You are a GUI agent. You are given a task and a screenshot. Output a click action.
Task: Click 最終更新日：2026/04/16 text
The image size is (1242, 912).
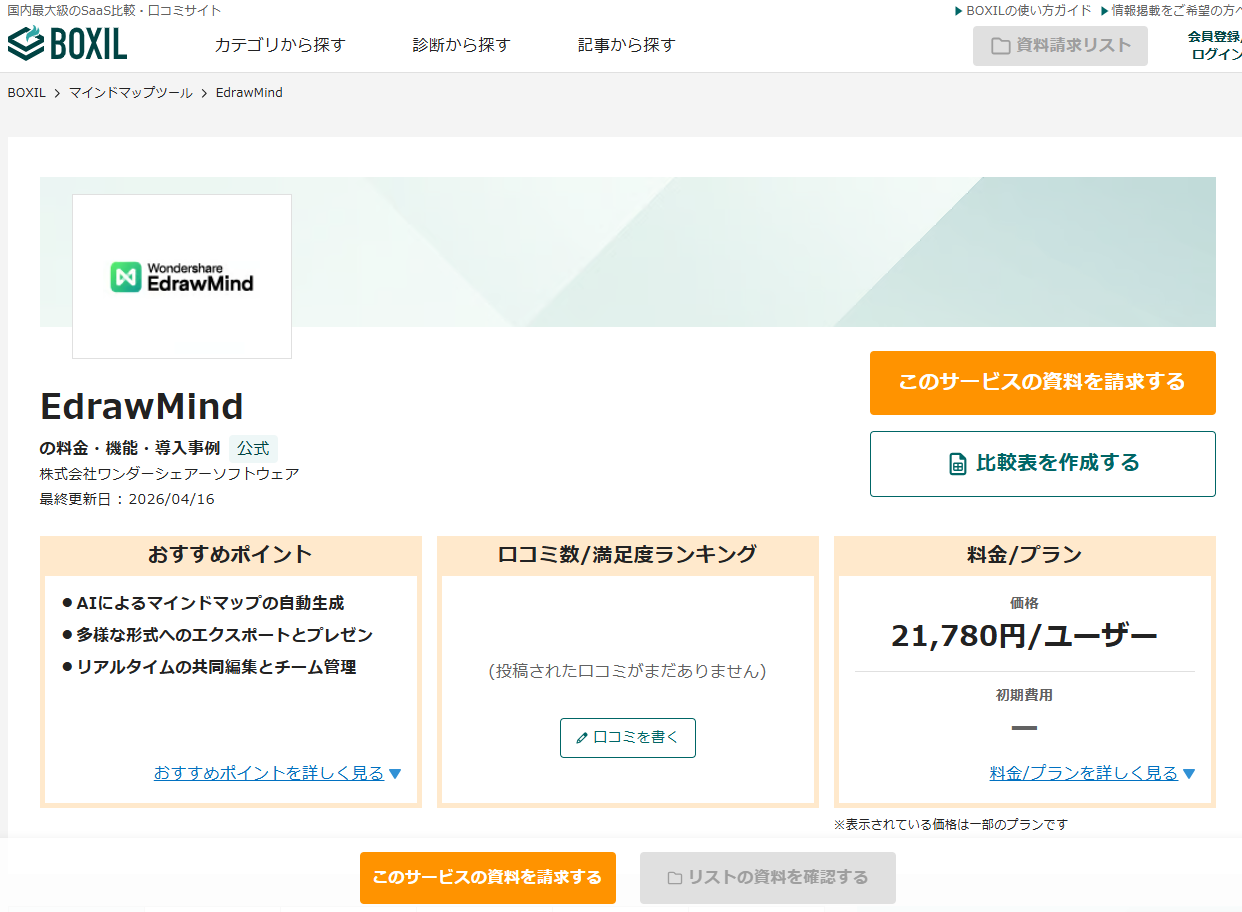pos(127,499)
